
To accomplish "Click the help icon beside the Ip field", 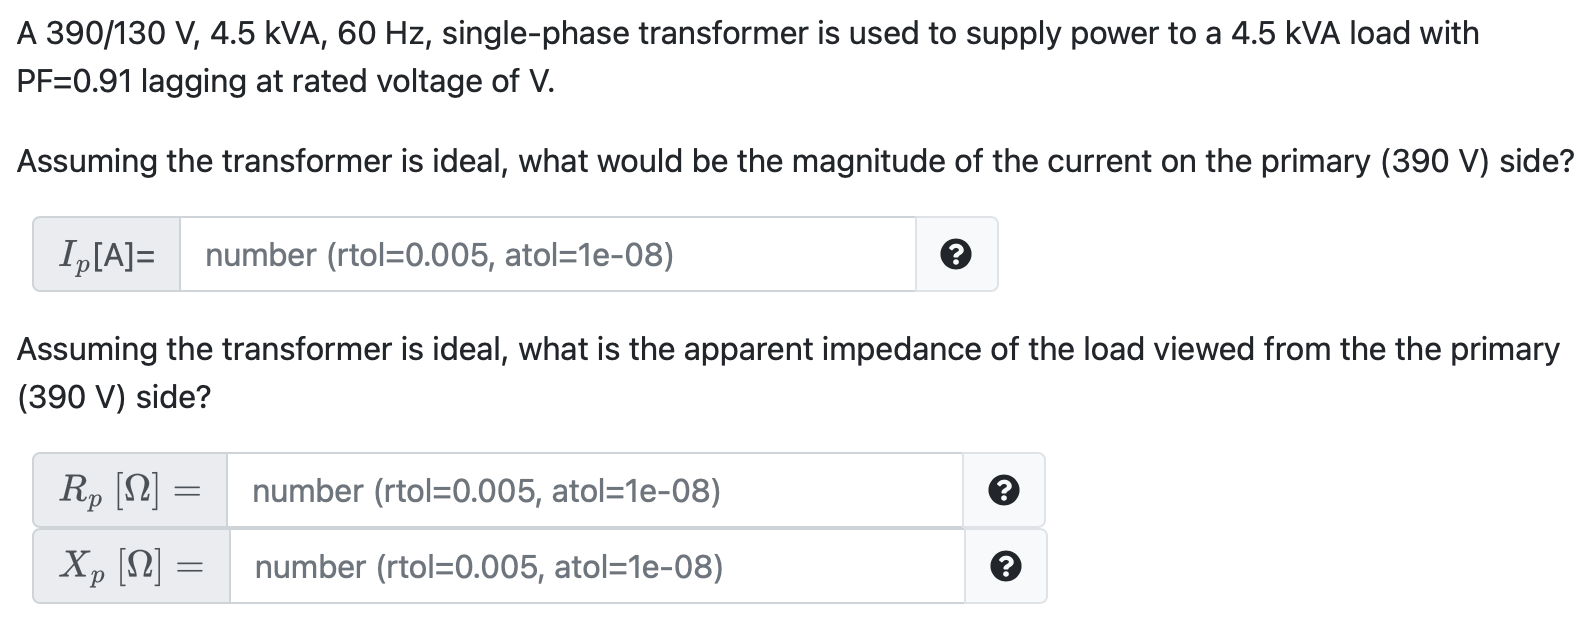I will point(956,255).
